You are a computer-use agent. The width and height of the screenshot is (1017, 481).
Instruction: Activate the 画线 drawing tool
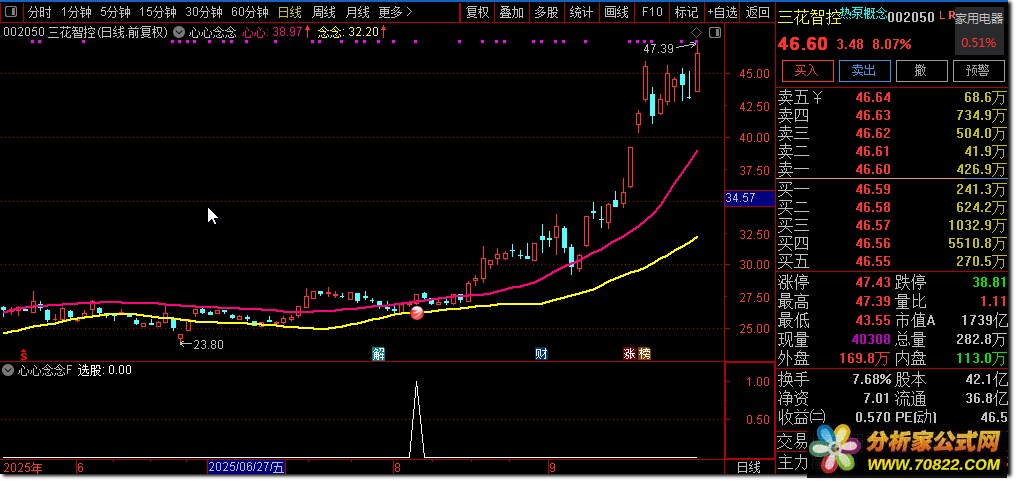click(x=616, y=12)
